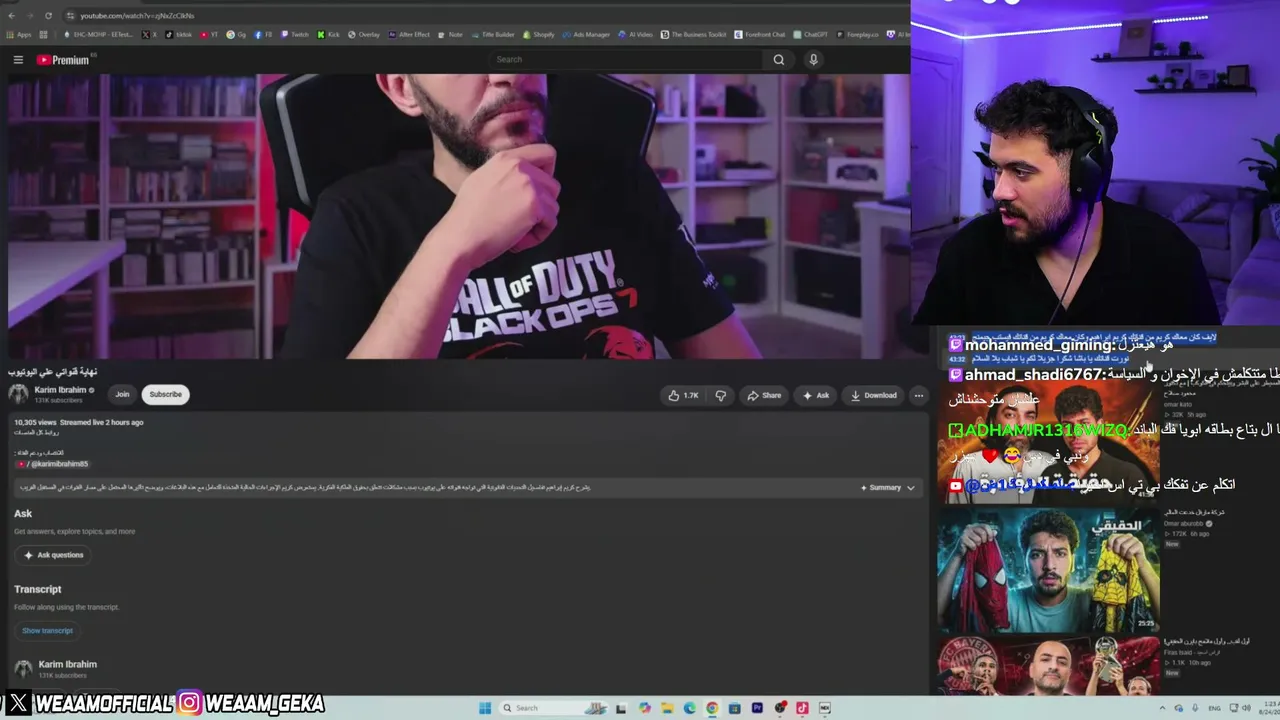Screen dimensions: 1280x720
Task: Open the Karim Ibrahim channel name link
Action: [60, 390]
